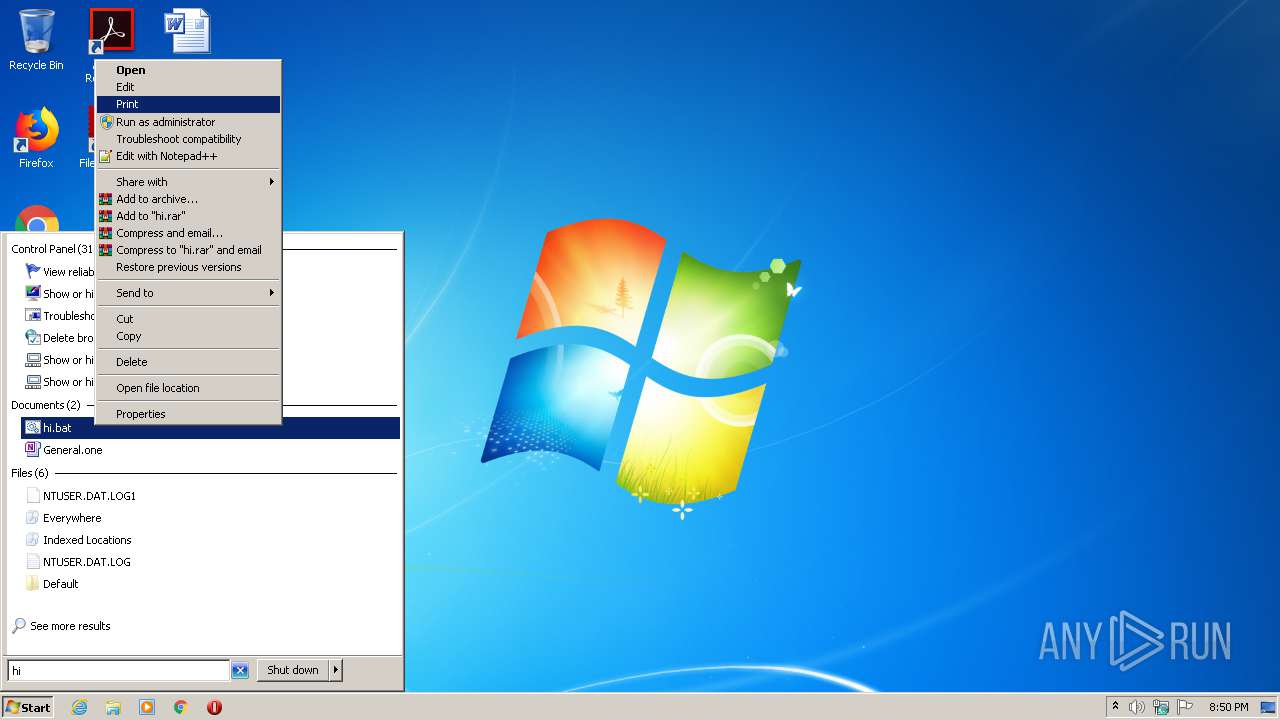Click the OneNote icon beside General.one
This screenshot has width=1280, height=720.
(33, 450)
